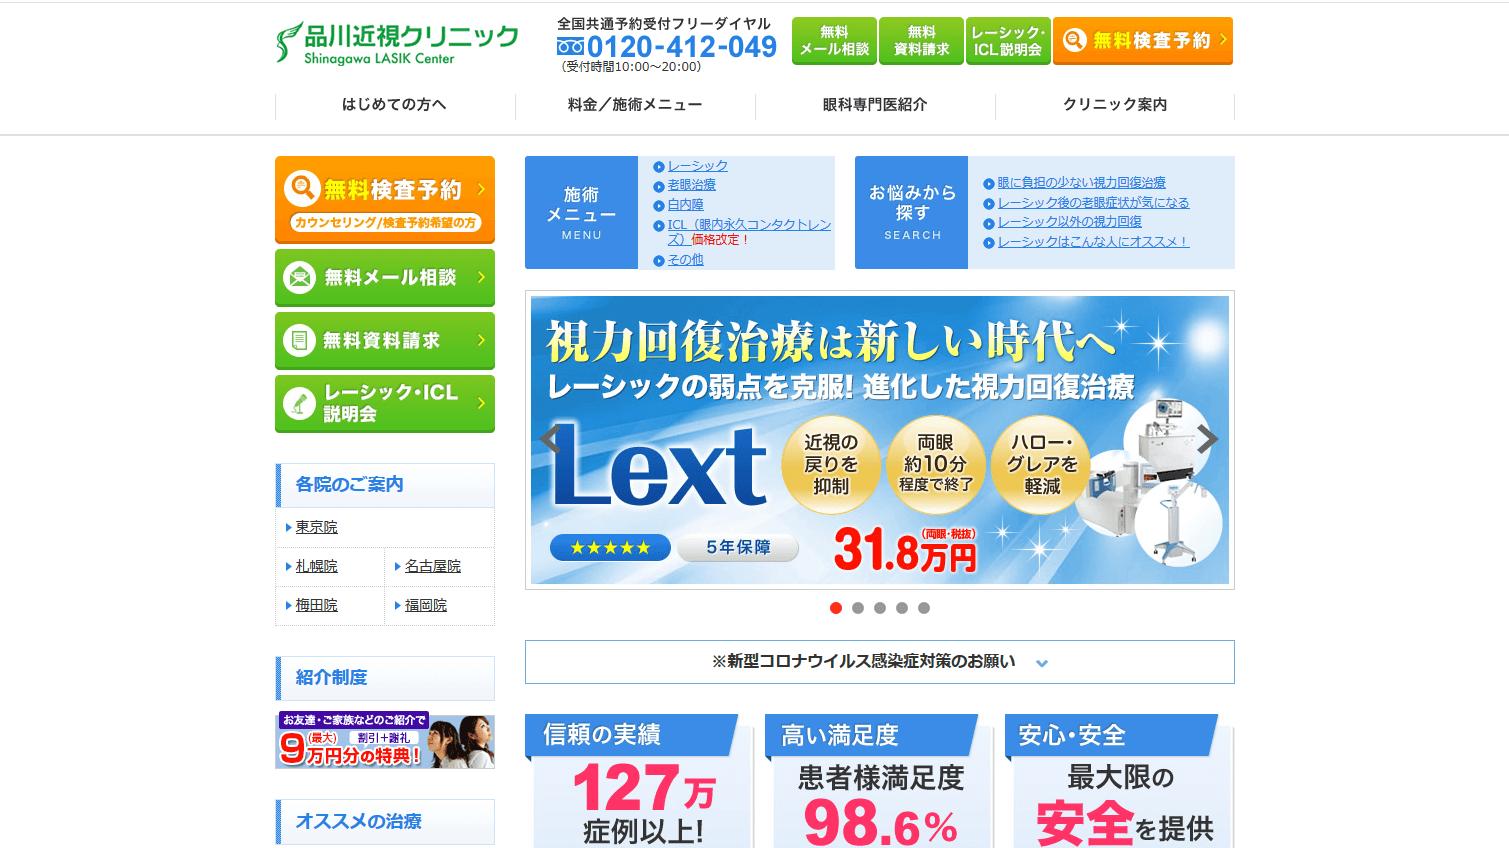
Task: Click the Lext main promotional banner
Action: click(x=880, y=440)
